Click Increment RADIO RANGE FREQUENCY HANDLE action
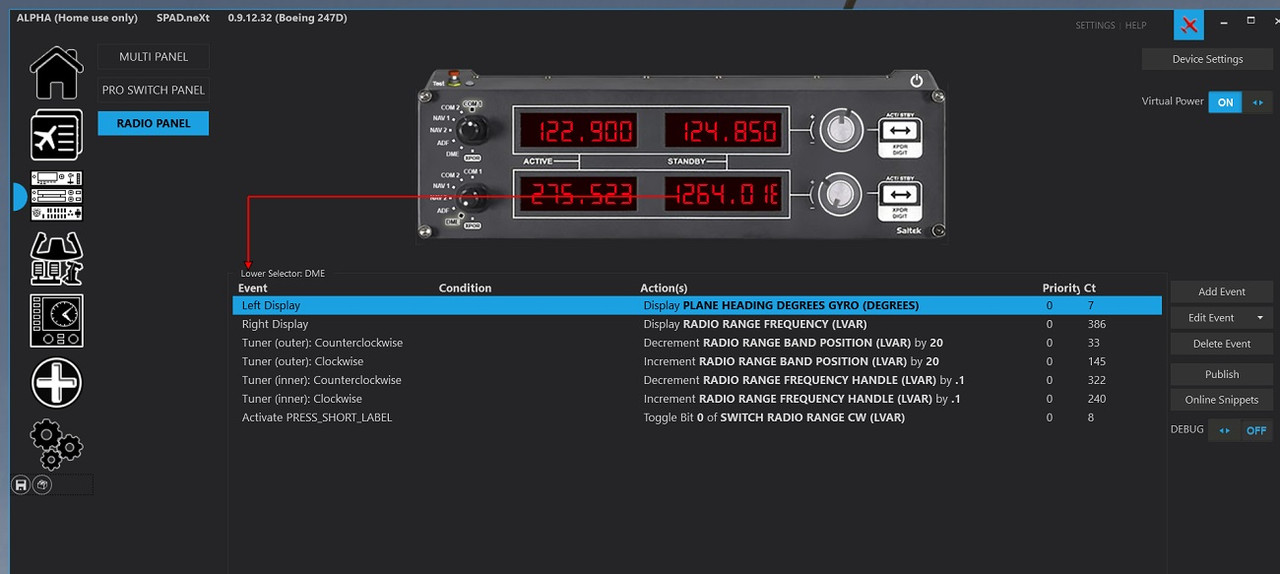The image size is (1280, 574). 802,399
